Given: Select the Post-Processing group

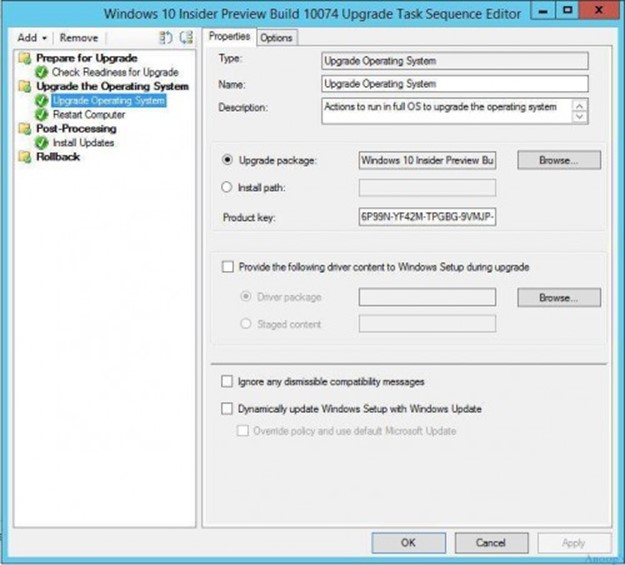Looking at the screenshot, I should 77,129.
